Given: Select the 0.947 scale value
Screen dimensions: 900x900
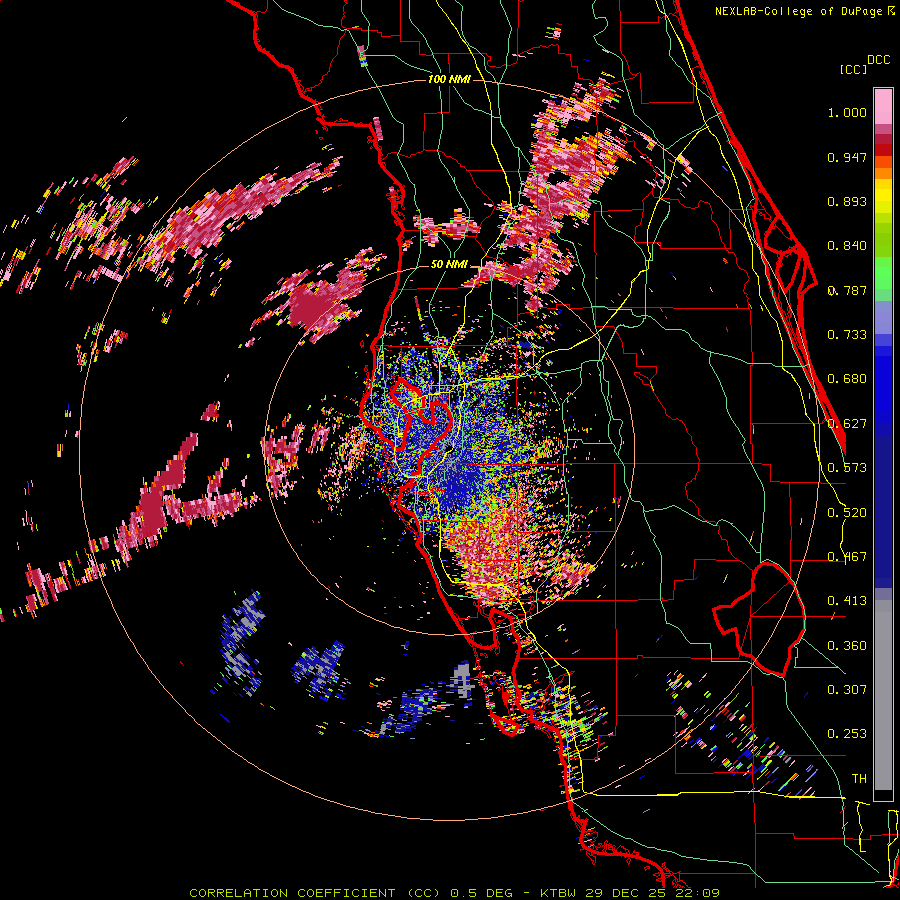Looking at the screenshot, I should [847, 157].
